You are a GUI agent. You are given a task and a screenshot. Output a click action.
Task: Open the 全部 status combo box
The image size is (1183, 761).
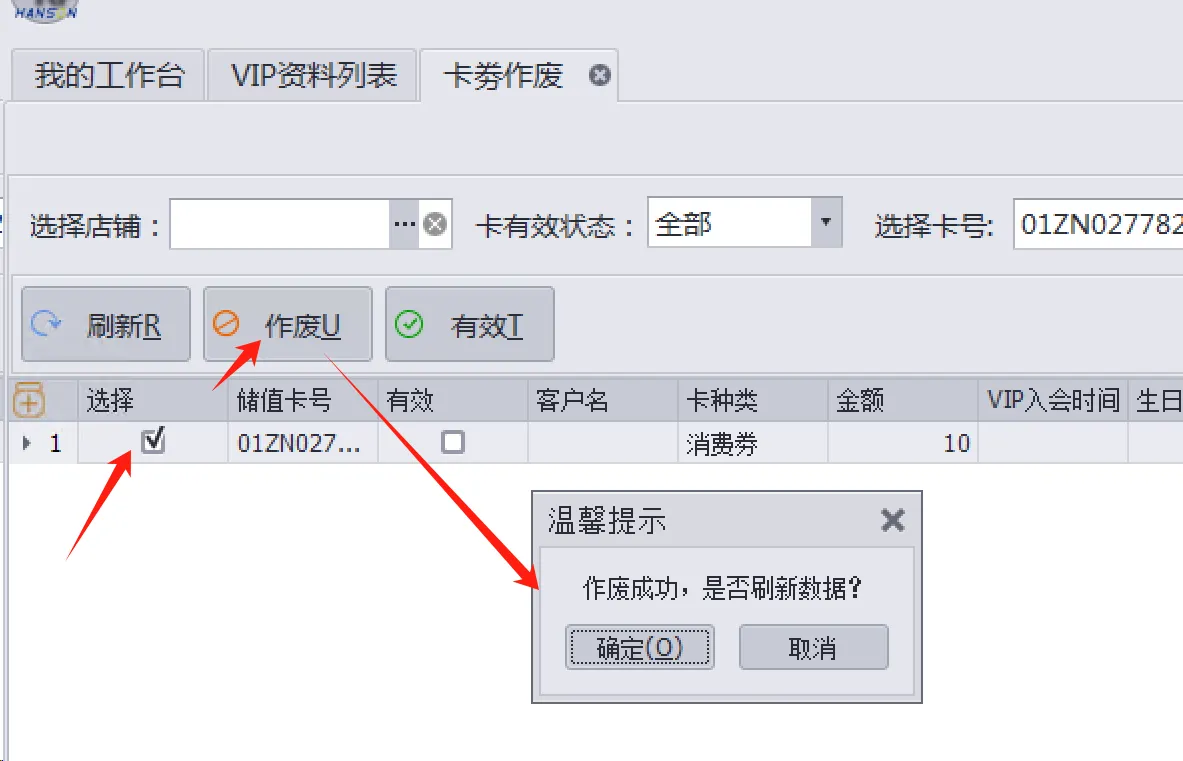pyautogui.click(x=745, y=222)
